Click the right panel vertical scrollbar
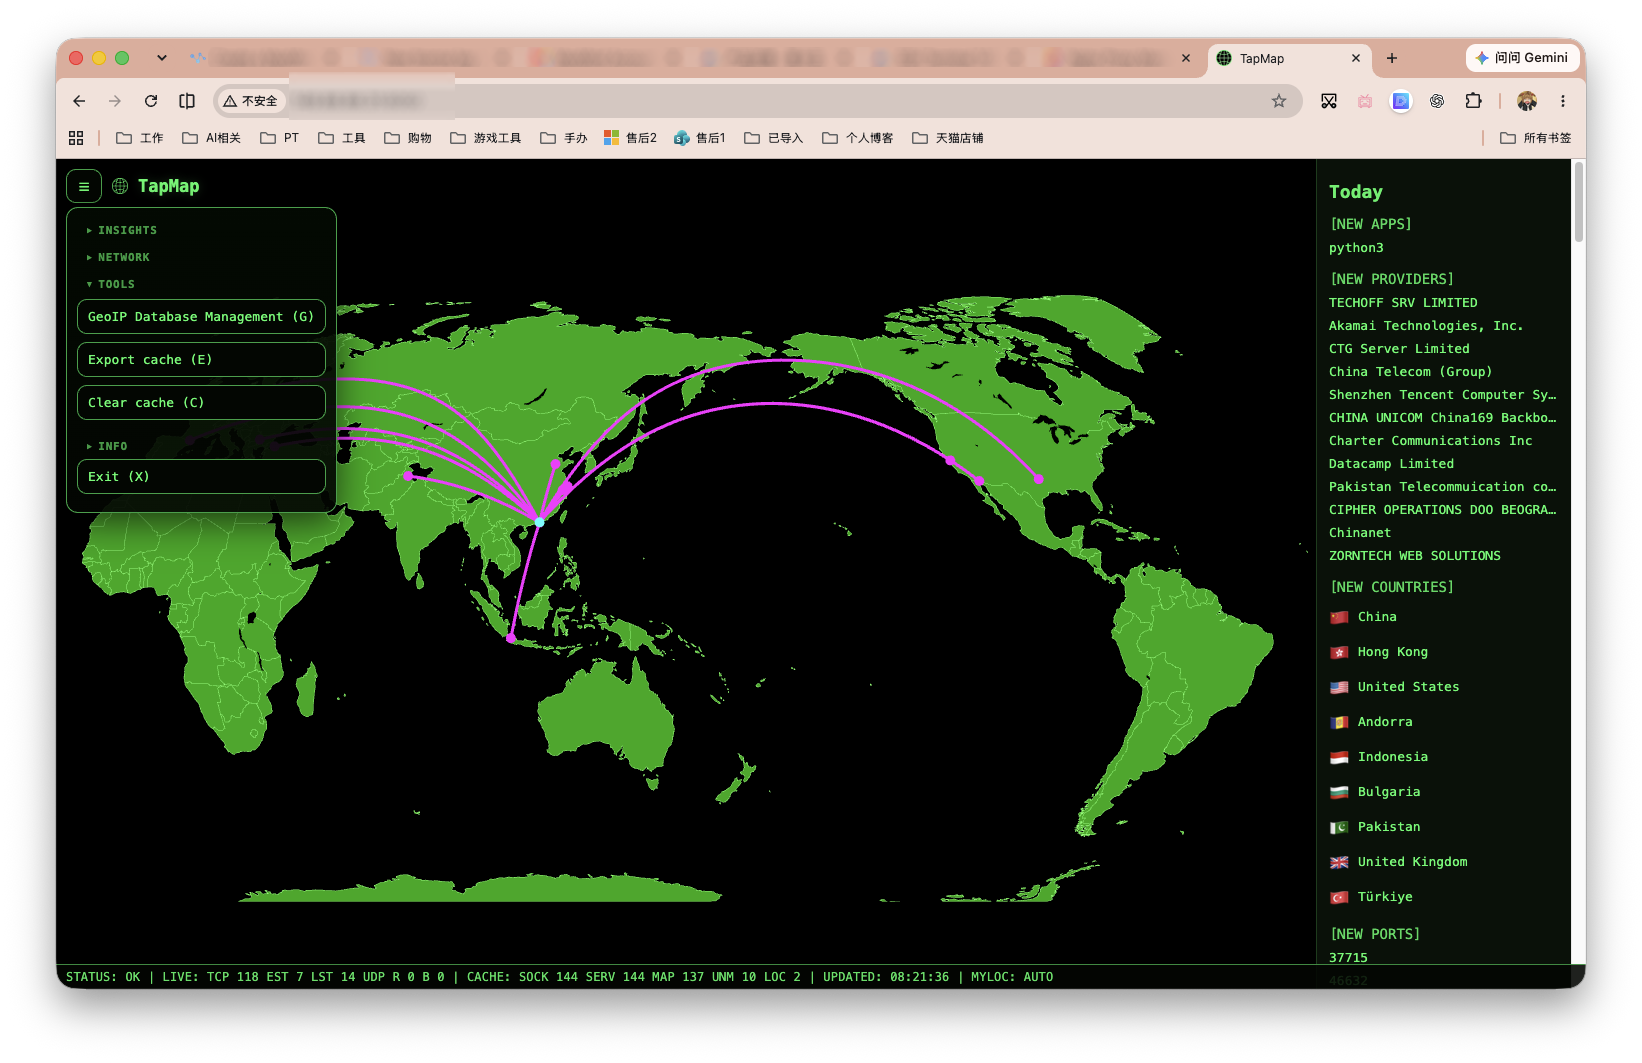 1579,202
